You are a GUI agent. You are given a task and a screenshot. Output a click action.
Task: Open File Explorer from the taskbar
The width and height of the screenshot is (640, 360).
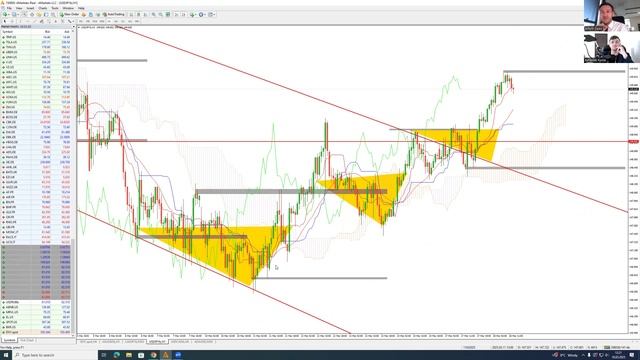(x=129, y=355)
